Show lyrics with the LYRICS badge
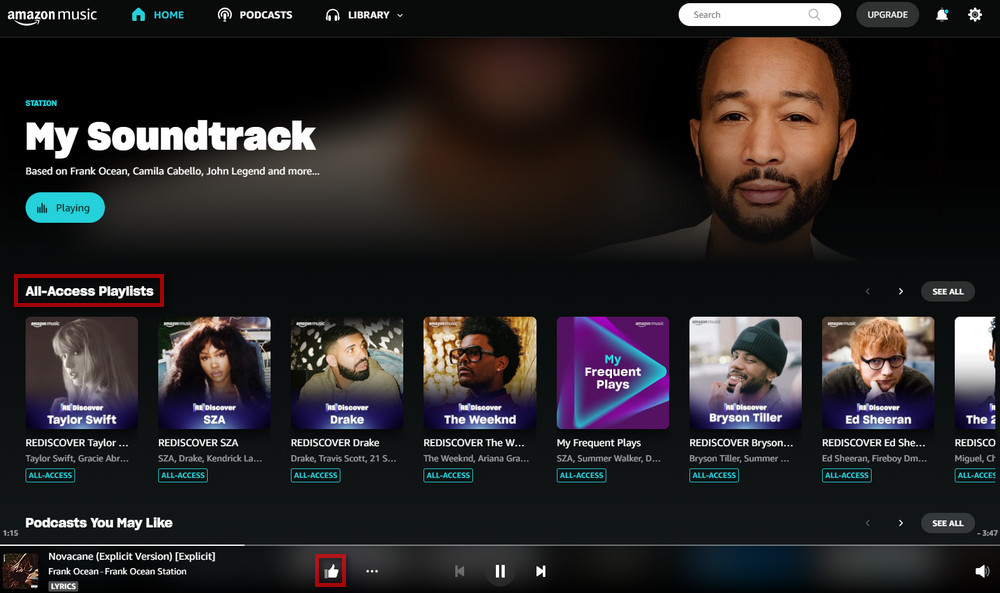This screenshot has height=593, width=1000. pyautogui.click(x=63, y=586)
